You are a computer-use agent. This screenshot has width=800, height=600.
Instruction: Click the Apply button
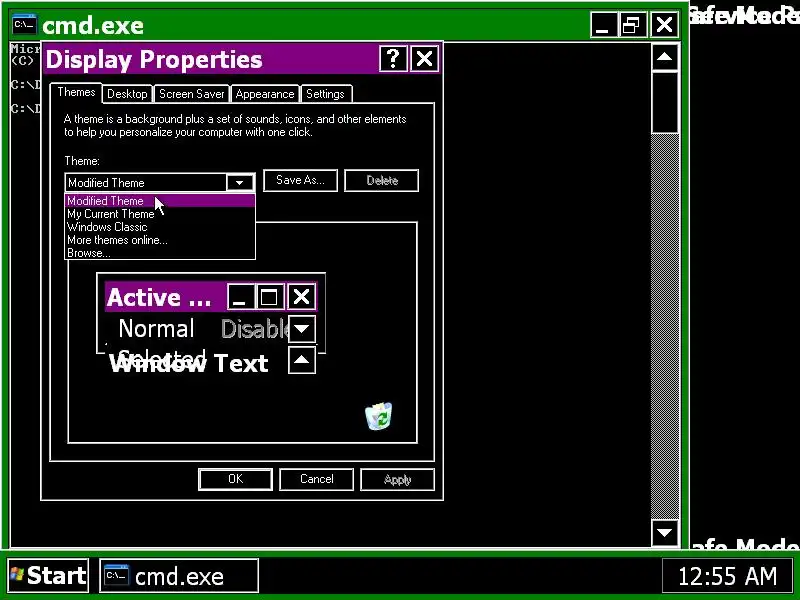(397, 479)
